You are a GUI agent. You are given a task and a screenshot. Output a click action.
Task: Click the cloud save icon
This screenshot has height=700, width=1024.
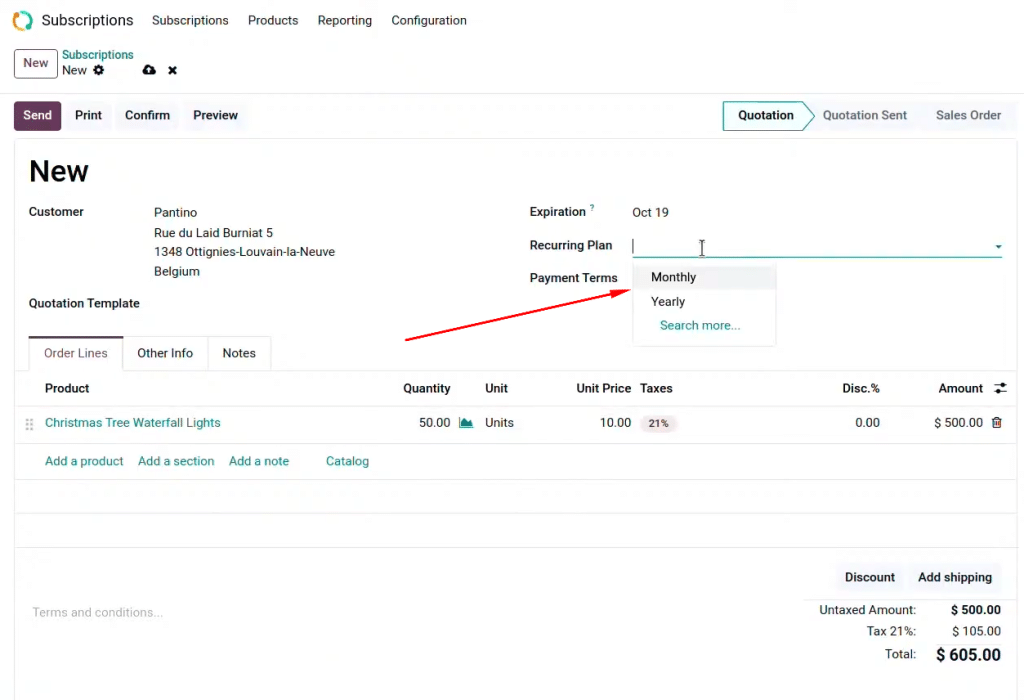tap(149, 70)
